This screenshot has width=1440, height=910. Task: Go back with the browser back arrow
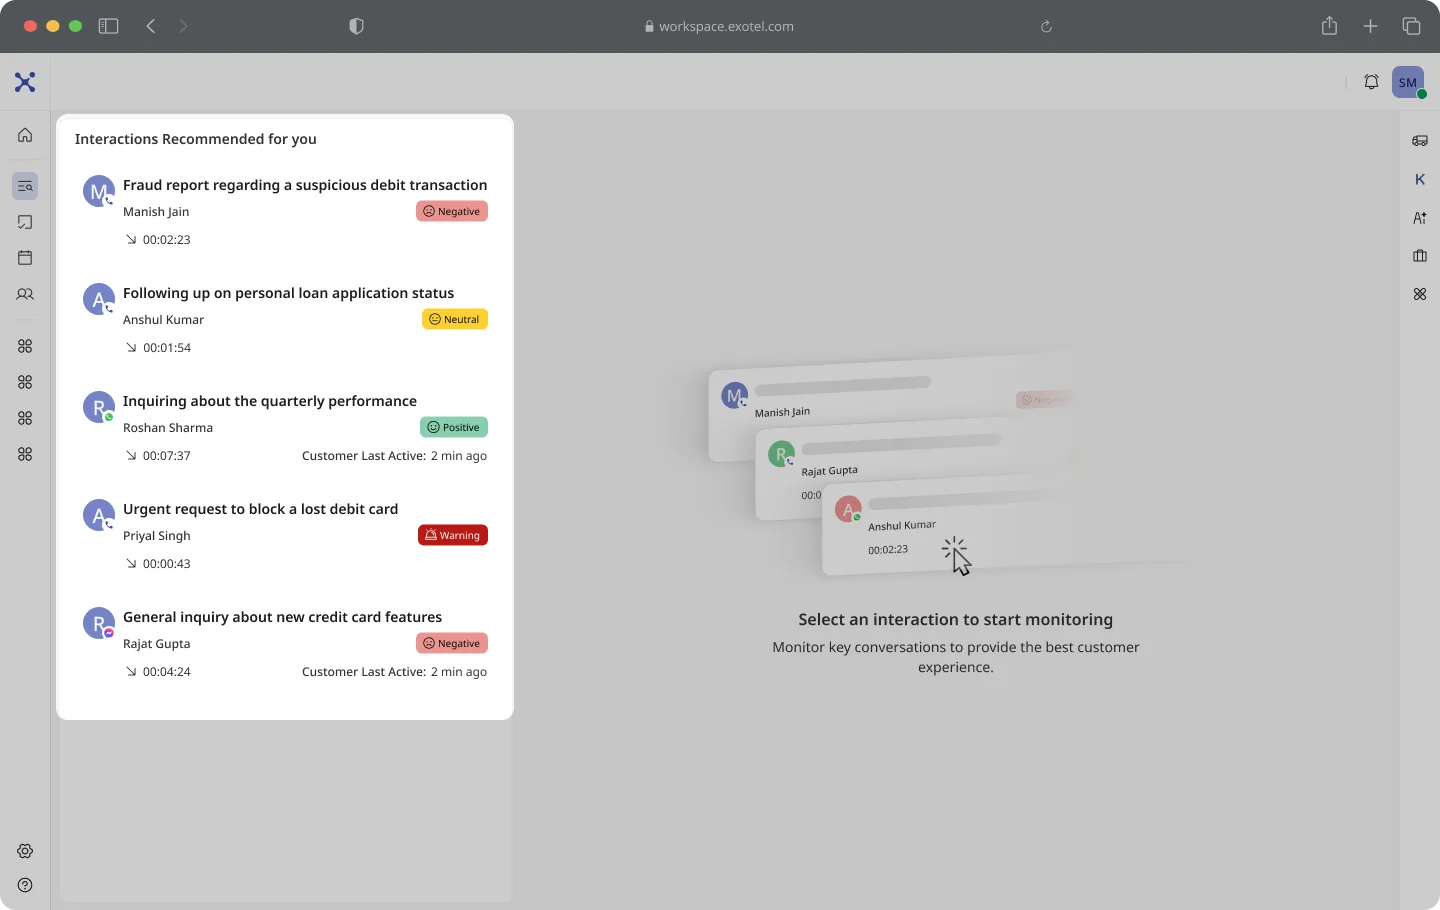click(151, 26)
